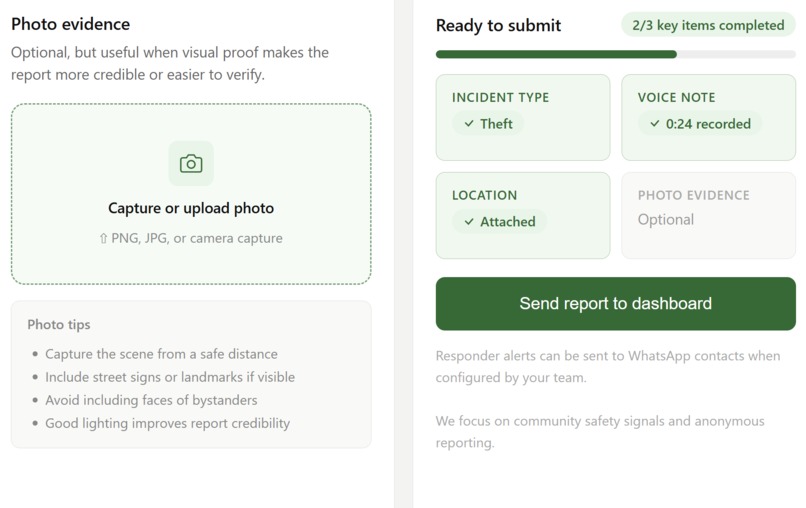This screenshot has height=508, width=806.
Task: Click the Incident Type card heading
Action: click(x=500, y=98)
